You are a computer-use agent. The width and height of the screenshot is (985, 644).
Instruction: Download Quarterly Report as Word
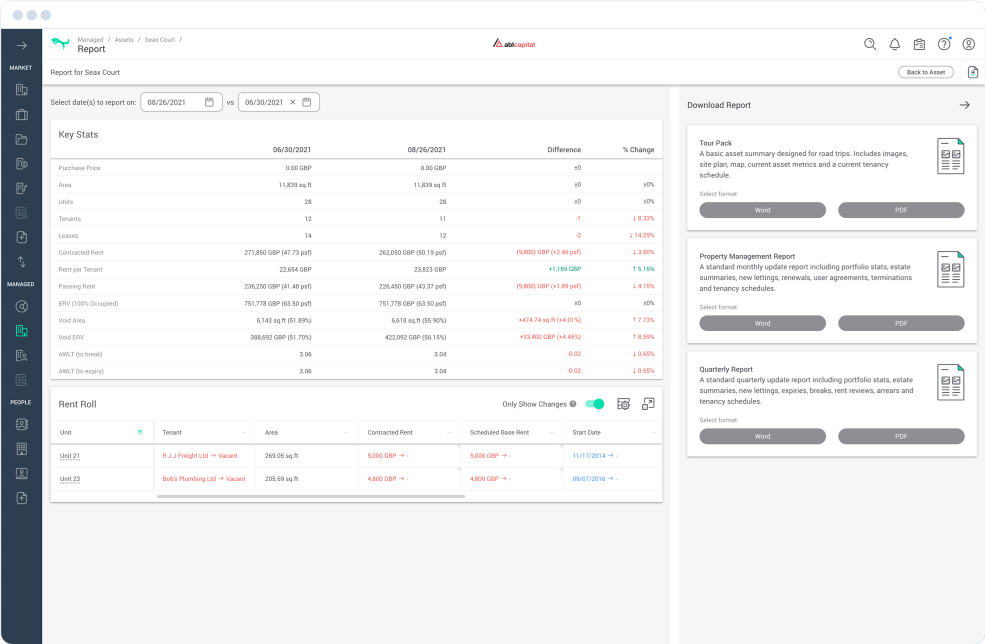click(762, 436)
